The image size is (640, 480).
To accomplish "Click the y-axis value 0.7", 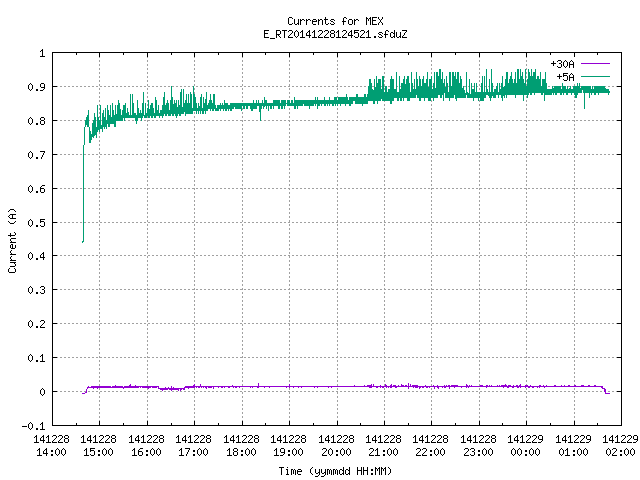I will (36, 155).
